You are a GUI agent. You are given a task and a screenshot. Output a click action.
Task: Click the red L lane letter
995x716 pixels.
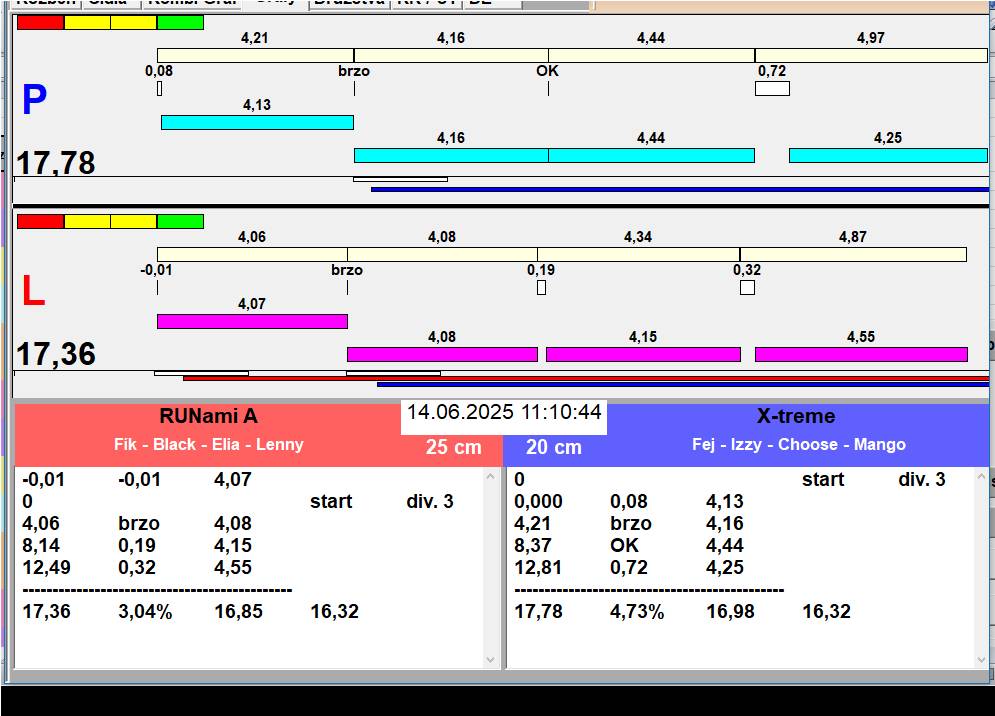(33, 291)
